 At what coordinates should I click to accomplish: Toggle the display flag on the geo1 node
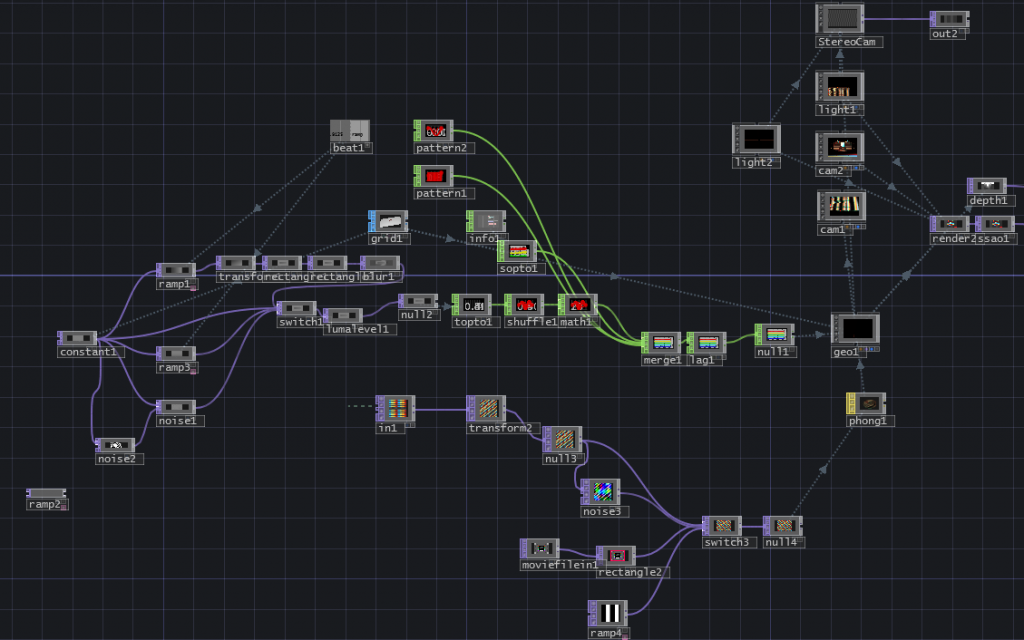(872, 349)
